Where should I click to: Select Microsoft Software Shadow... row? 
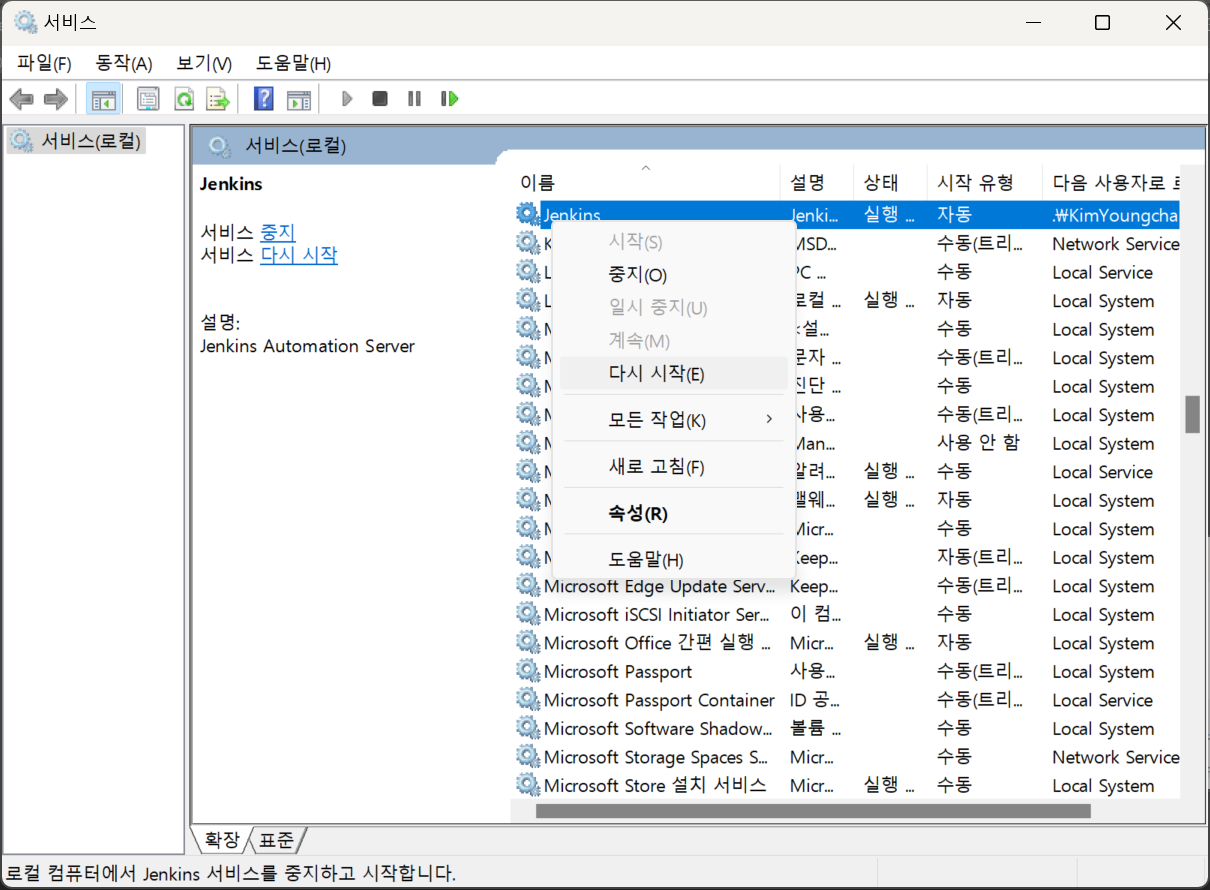(846, 728)
